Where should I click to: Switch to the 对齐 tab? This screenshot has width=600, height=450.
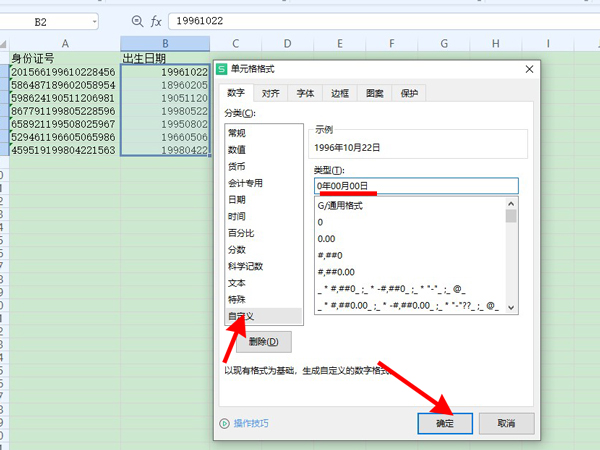coord(271,93)
